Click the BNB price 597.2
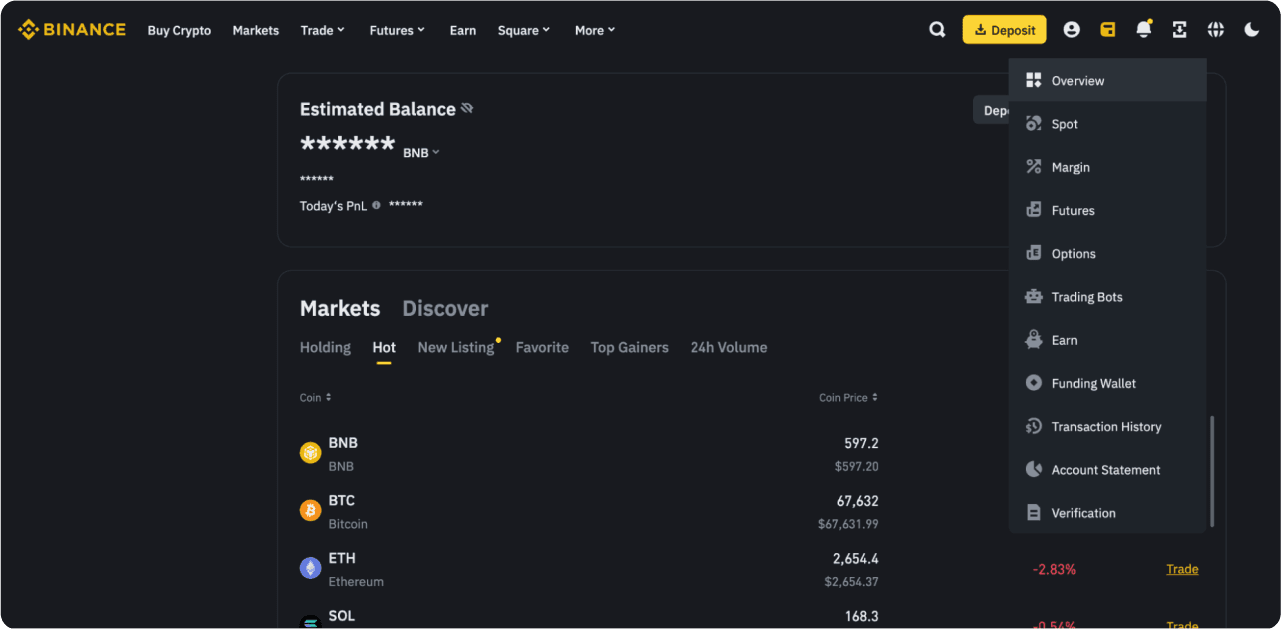 861,443
